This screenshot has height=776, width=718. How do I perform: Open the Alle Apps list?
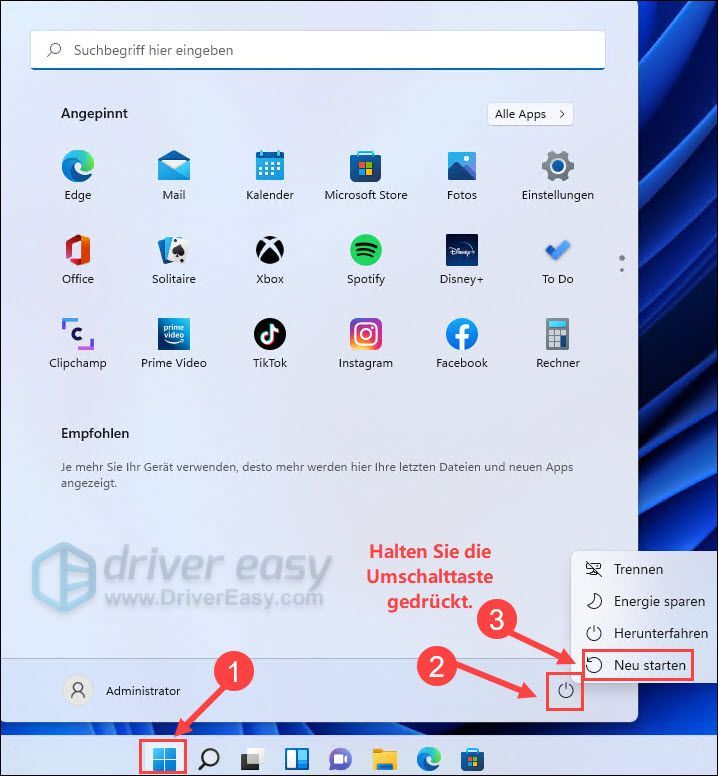530,114
